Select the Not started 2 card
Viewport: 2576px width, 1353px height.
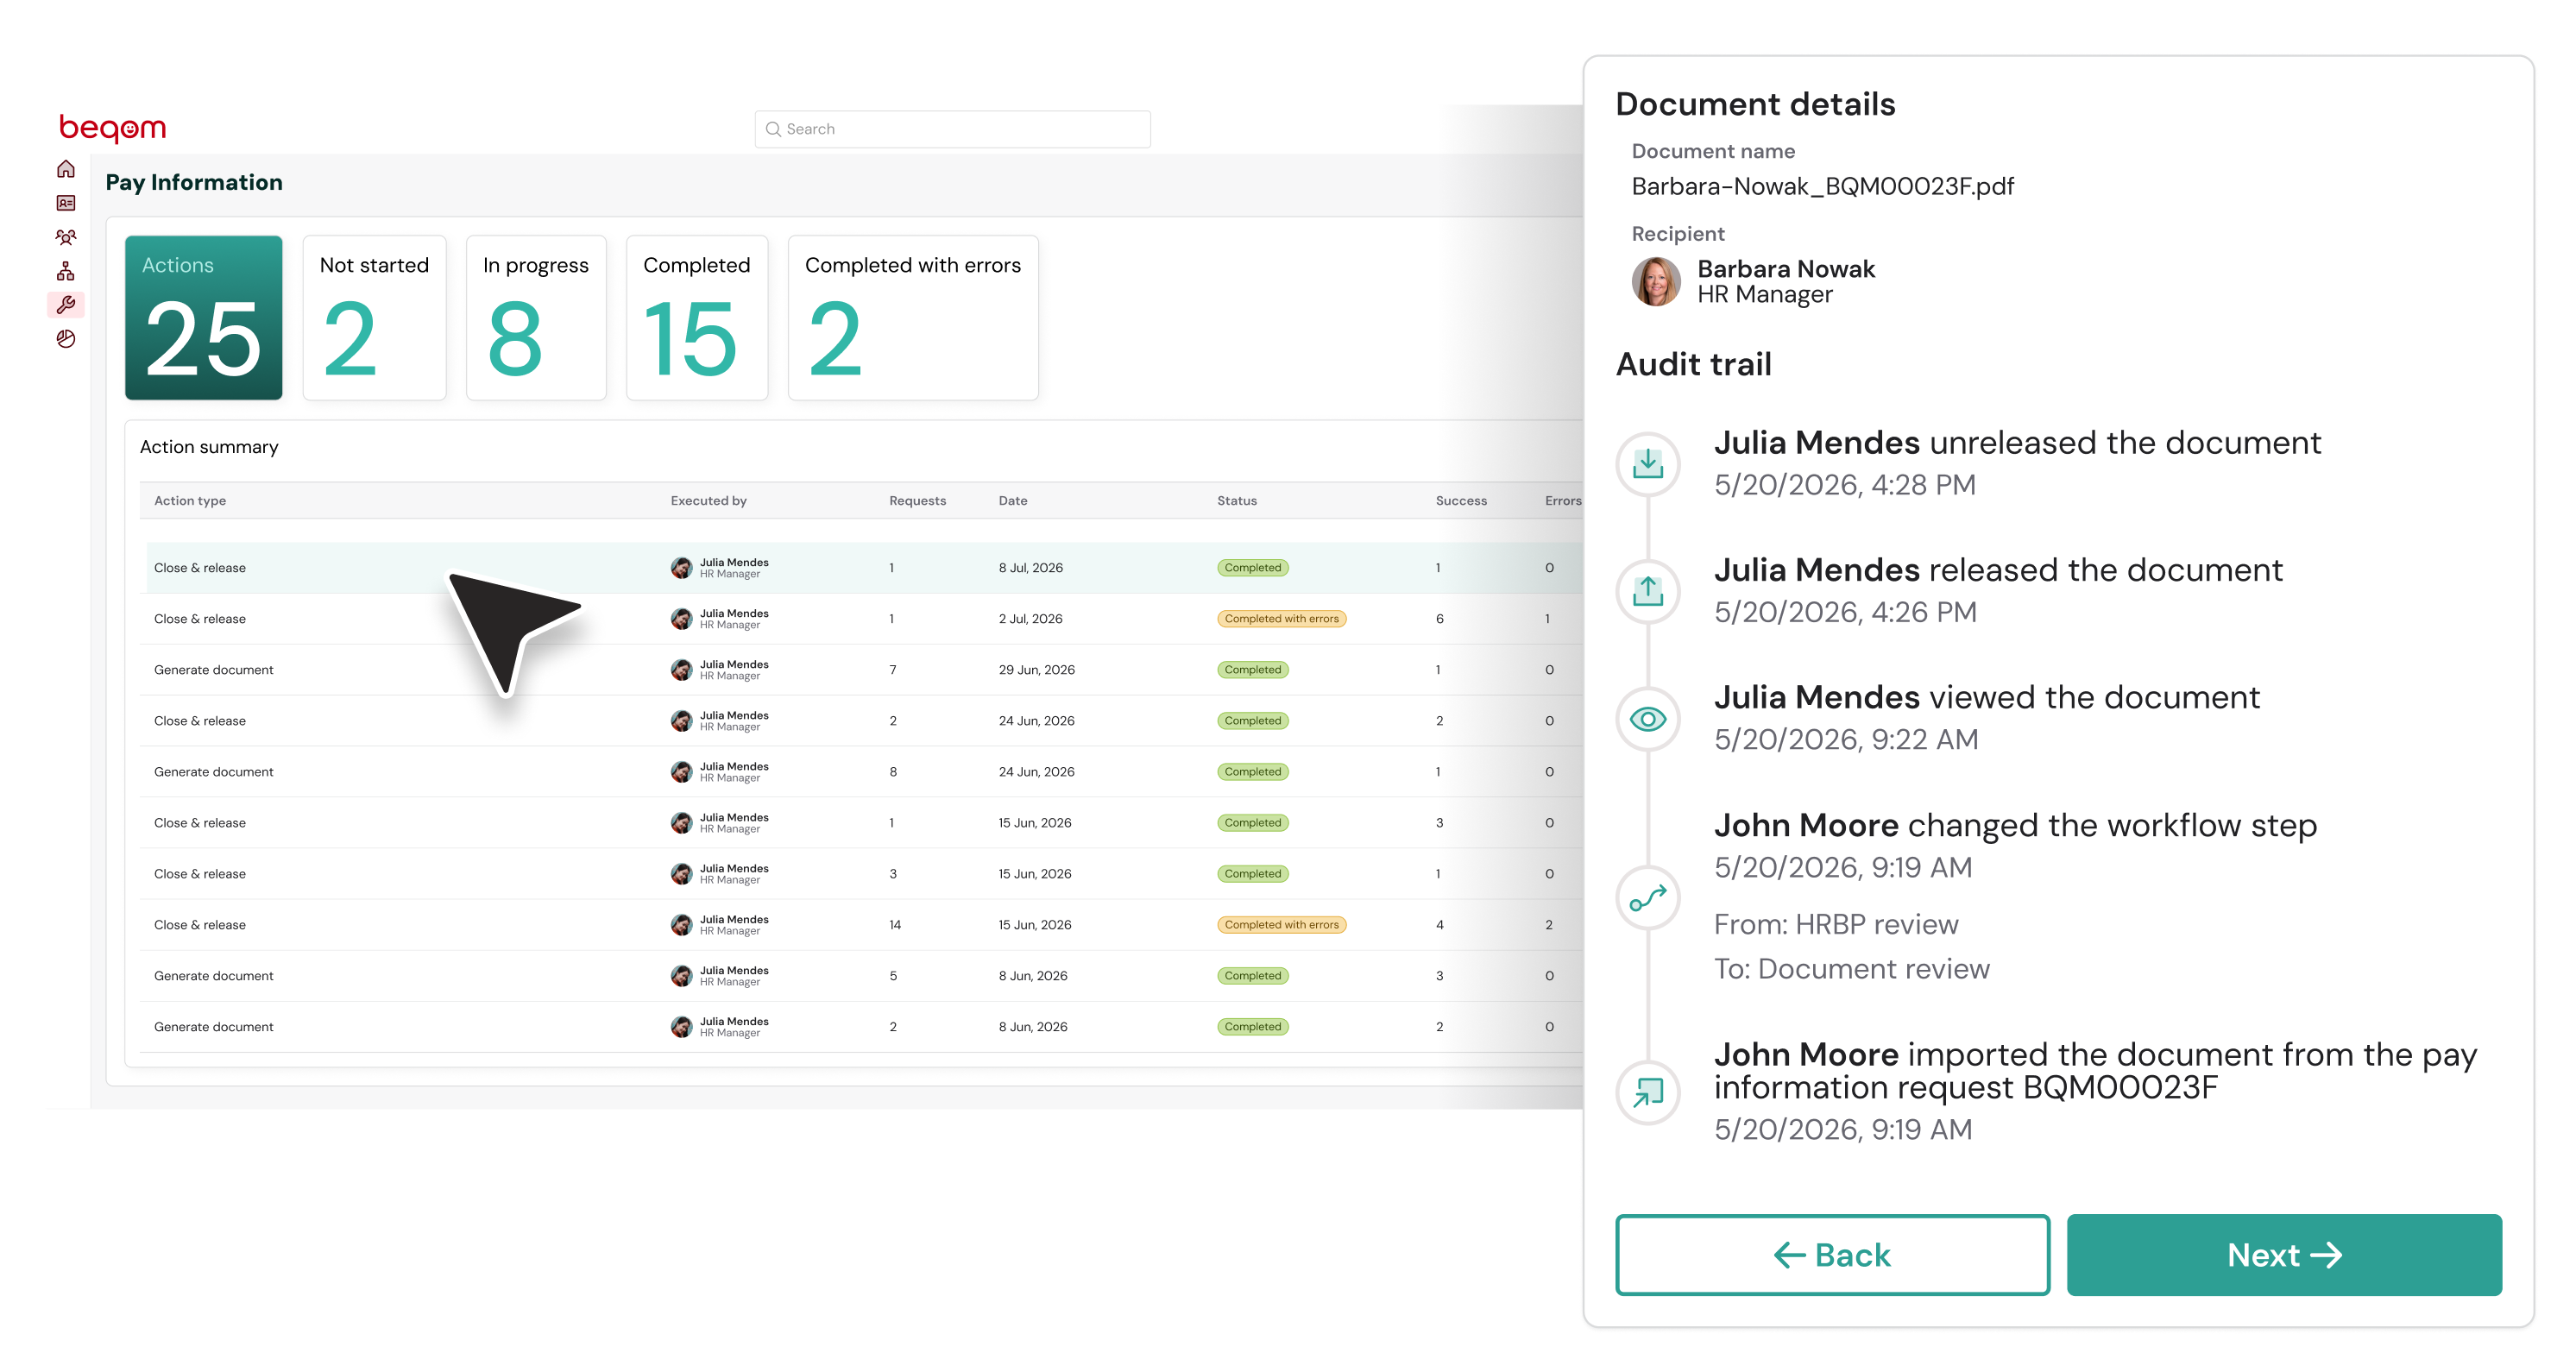pyautogui.click(x=374, y=317)
